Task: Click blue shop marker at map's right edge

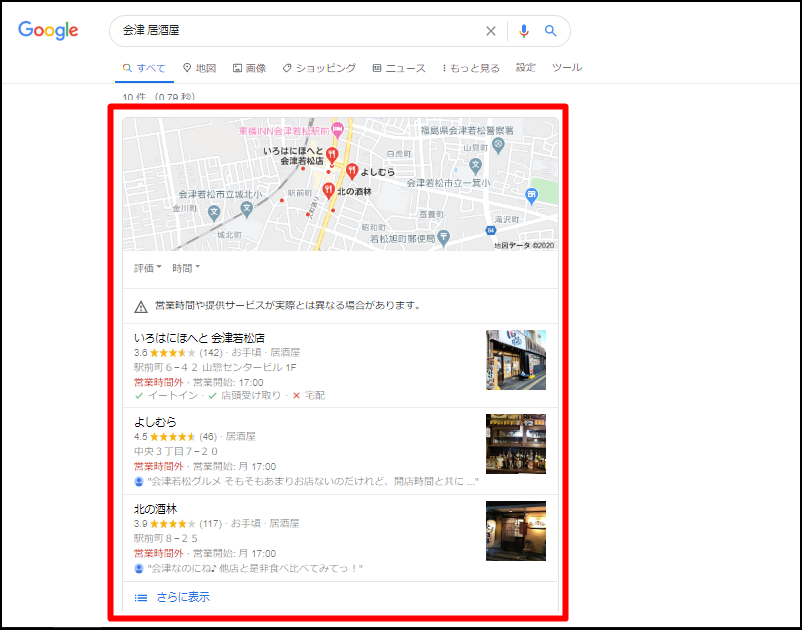Action: click(532, 195)
